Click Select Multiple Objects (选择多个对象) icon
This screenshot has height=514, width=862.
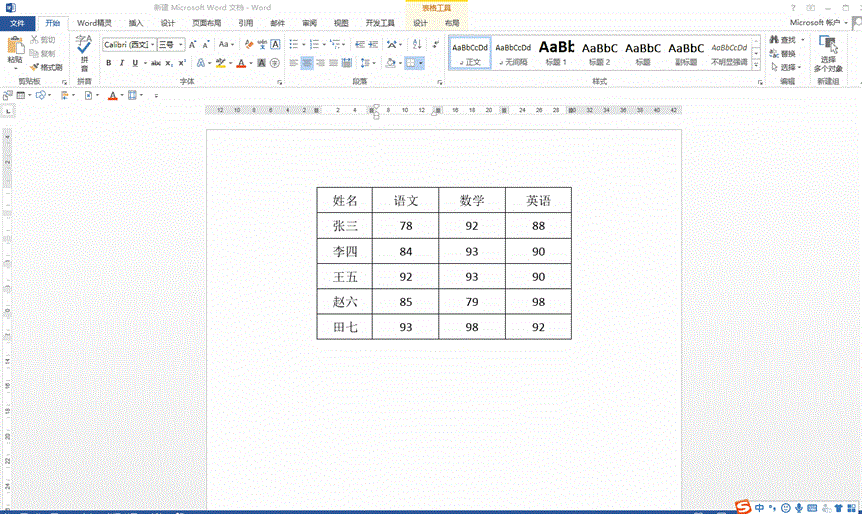pos(828,52)
